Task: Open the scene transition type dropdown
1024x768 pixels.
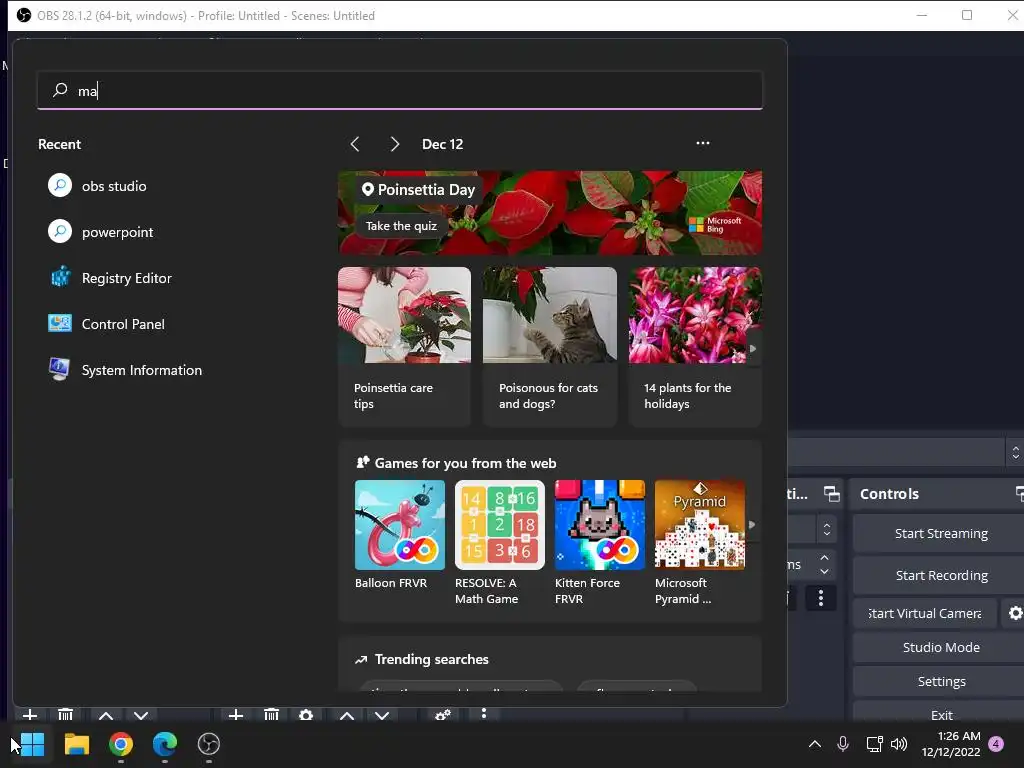Action: click(827, 529)
